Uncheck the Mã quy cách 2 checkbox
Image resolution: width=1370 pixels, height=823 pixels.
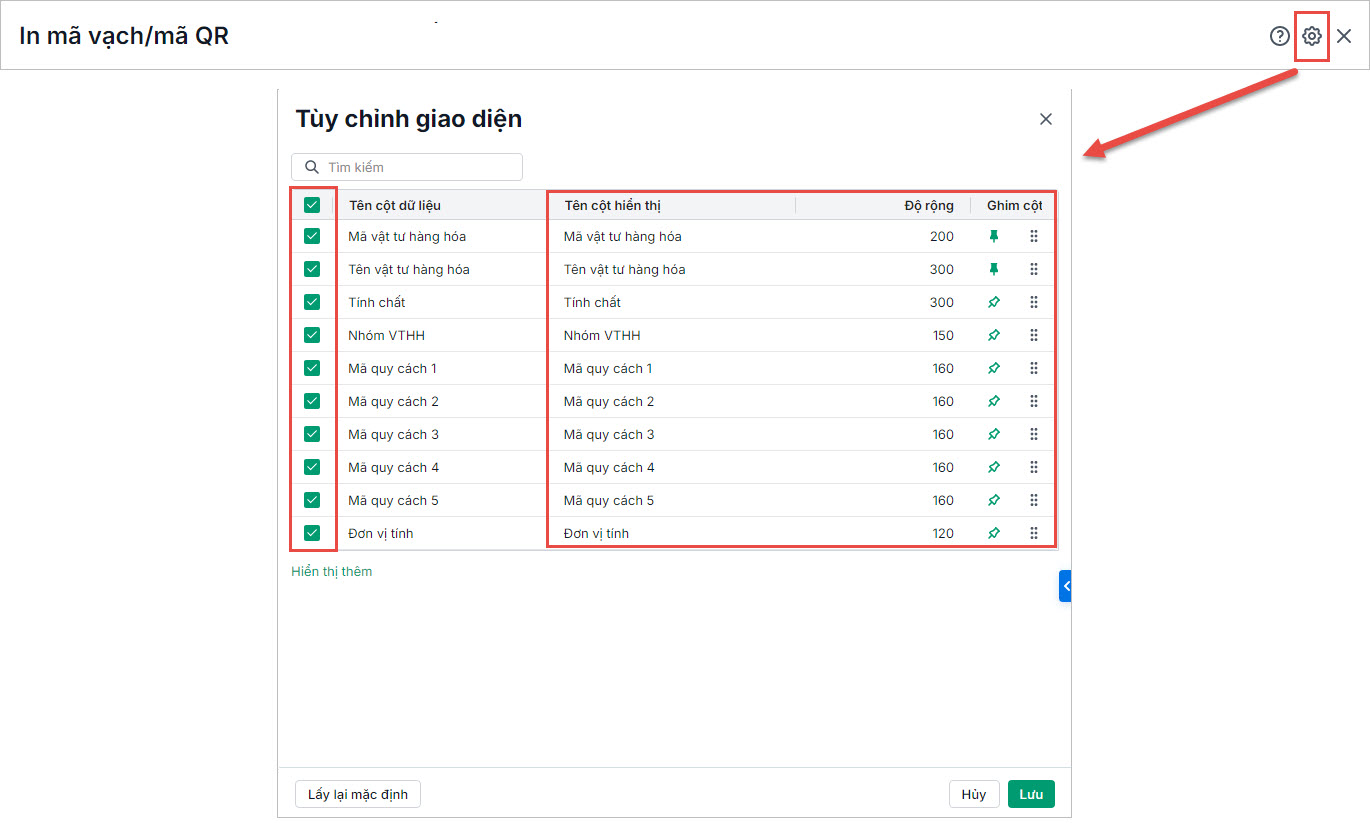pos(312,401)
